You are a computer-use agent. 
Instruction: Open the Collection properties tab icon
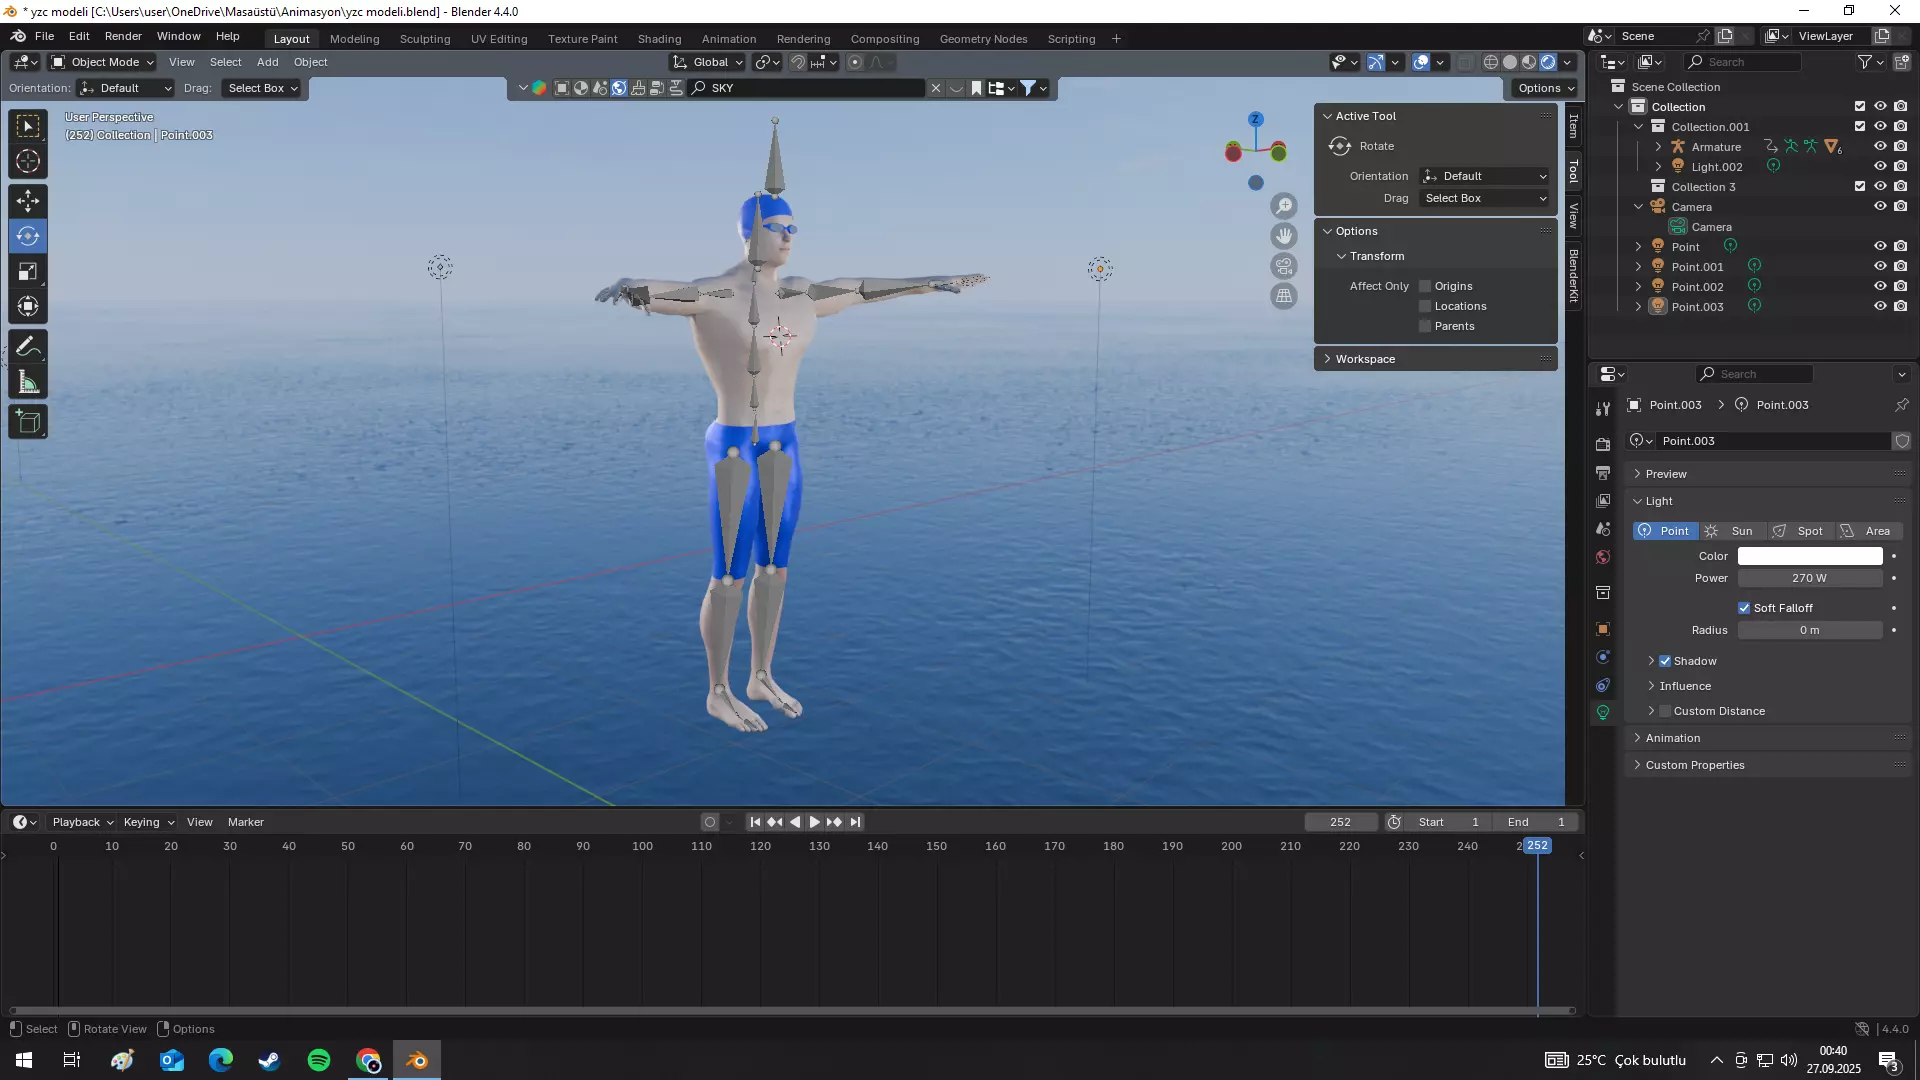click(x=1603, y=593)
